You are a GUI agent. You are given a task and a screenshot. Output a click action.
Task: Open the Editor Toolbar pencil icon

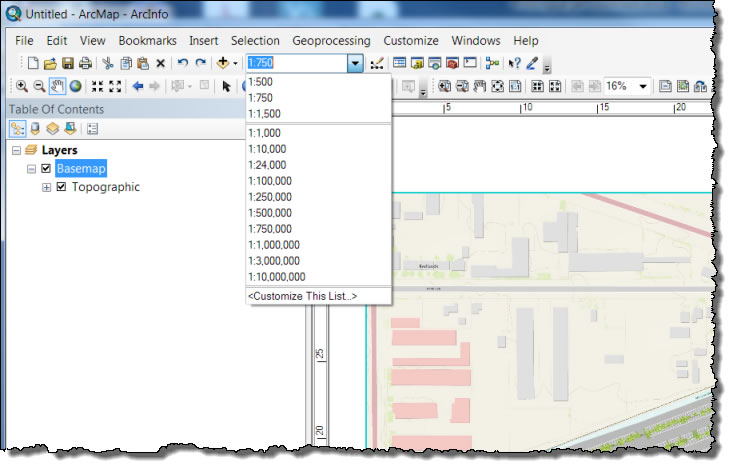377,63
